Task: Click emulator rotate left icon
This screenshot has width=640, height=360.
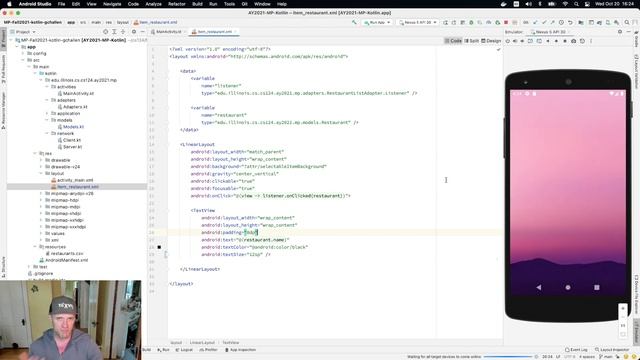Action: coord(530,41)
